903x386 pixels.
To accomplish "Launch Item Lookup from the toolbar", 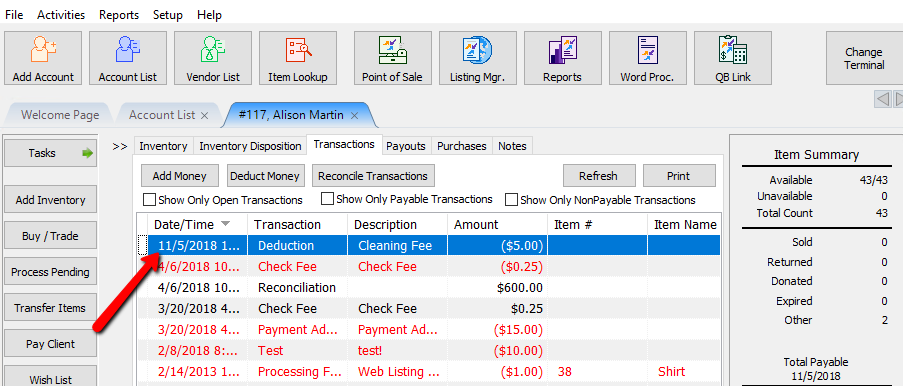I will 298,58.
